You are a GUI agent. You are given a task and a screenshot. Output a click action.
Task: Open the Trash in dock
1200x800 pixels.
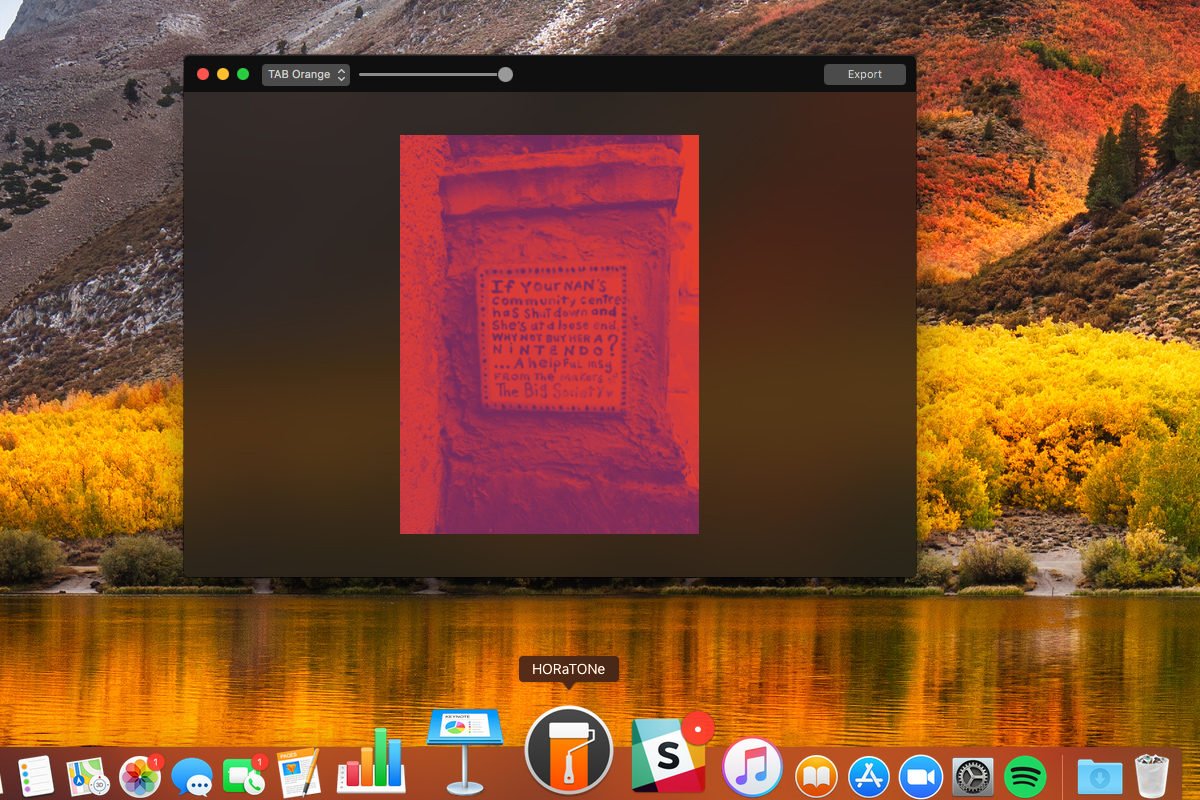(1152, 776)
